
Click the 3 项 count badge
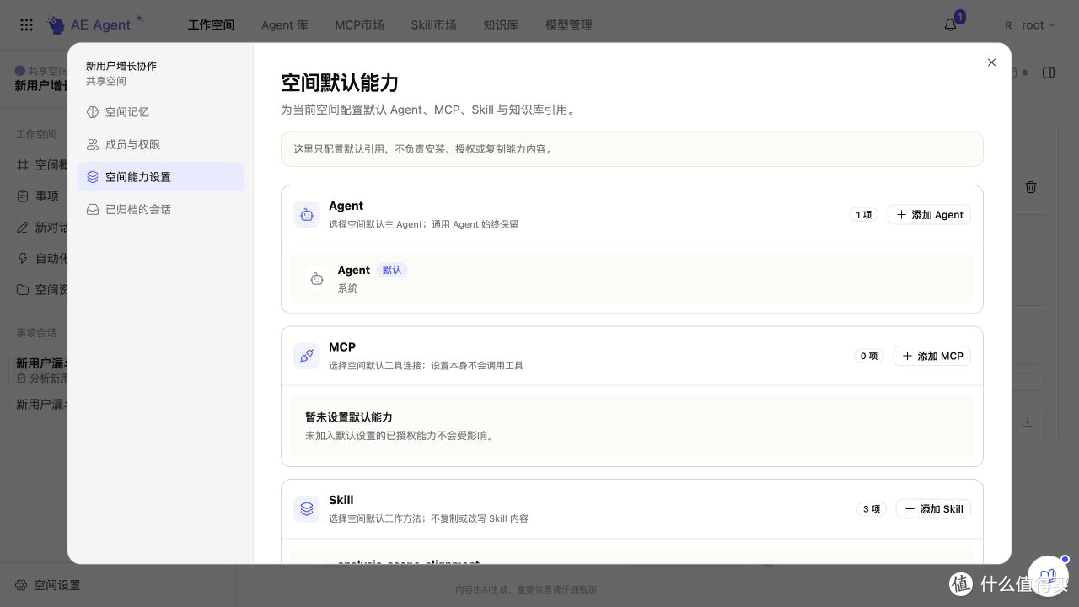coord(871,509)
